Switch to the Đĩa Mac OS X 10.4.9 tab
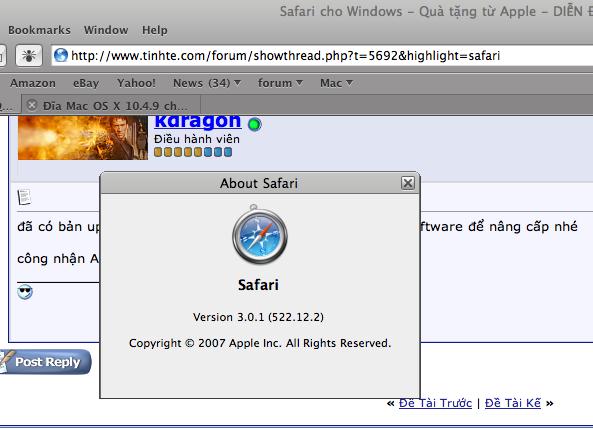 pos(111,105)
